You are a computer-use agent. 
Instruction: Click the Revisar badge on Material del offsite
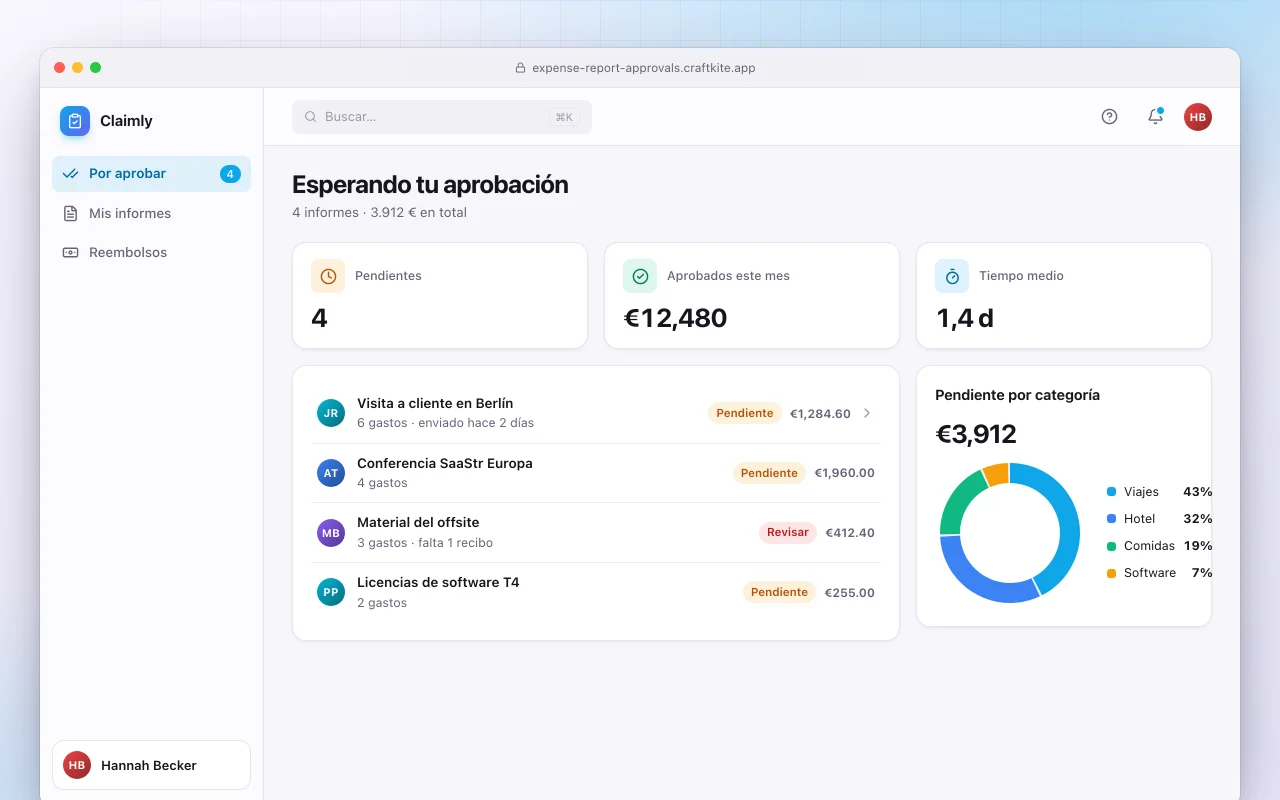tap(788, 533)
